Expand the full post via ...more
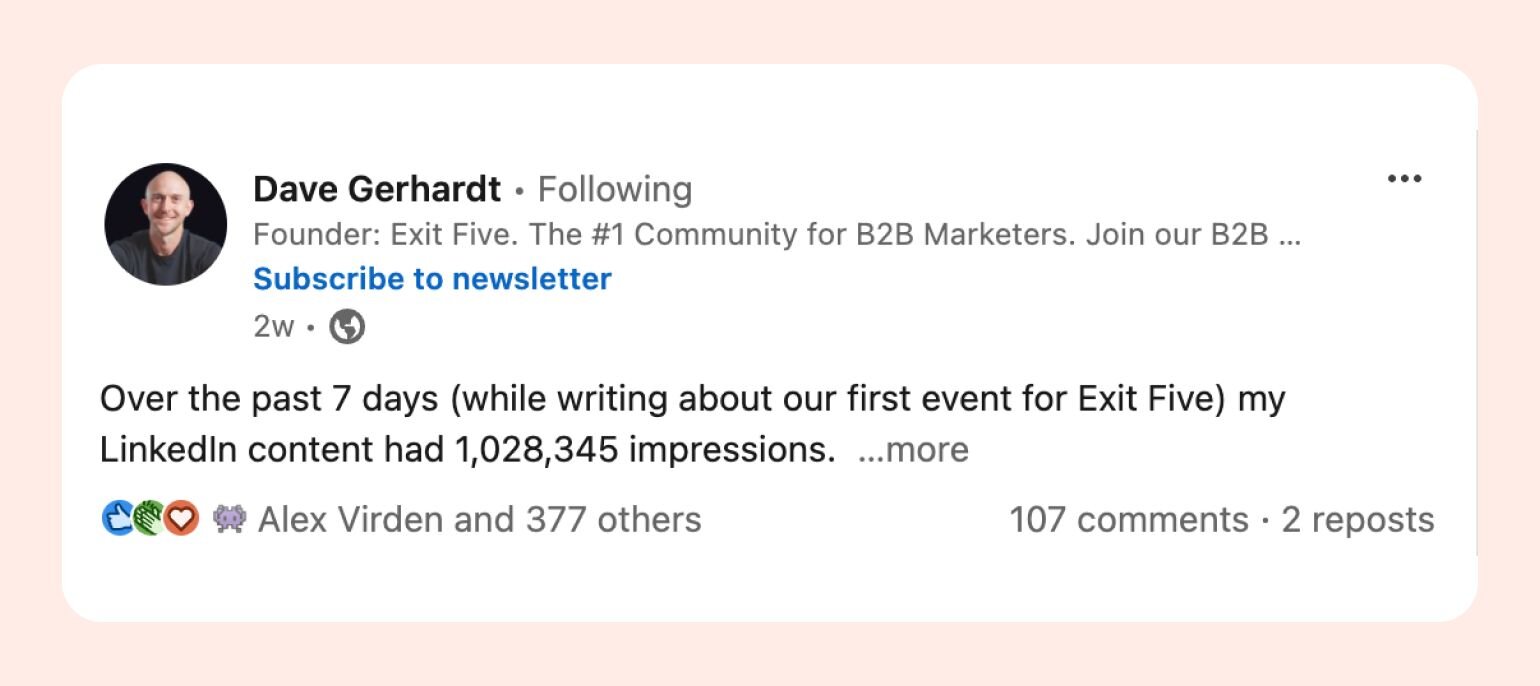This screenshot has width=1540, height=686. tap(915, 450)
